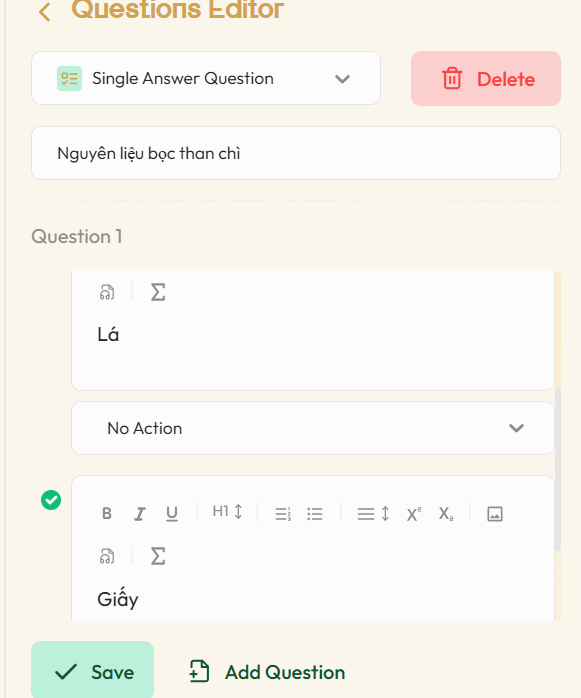The image size is (581, 698).
Task: Open the H1 heading size selector
Action: (x=227, y=511)
